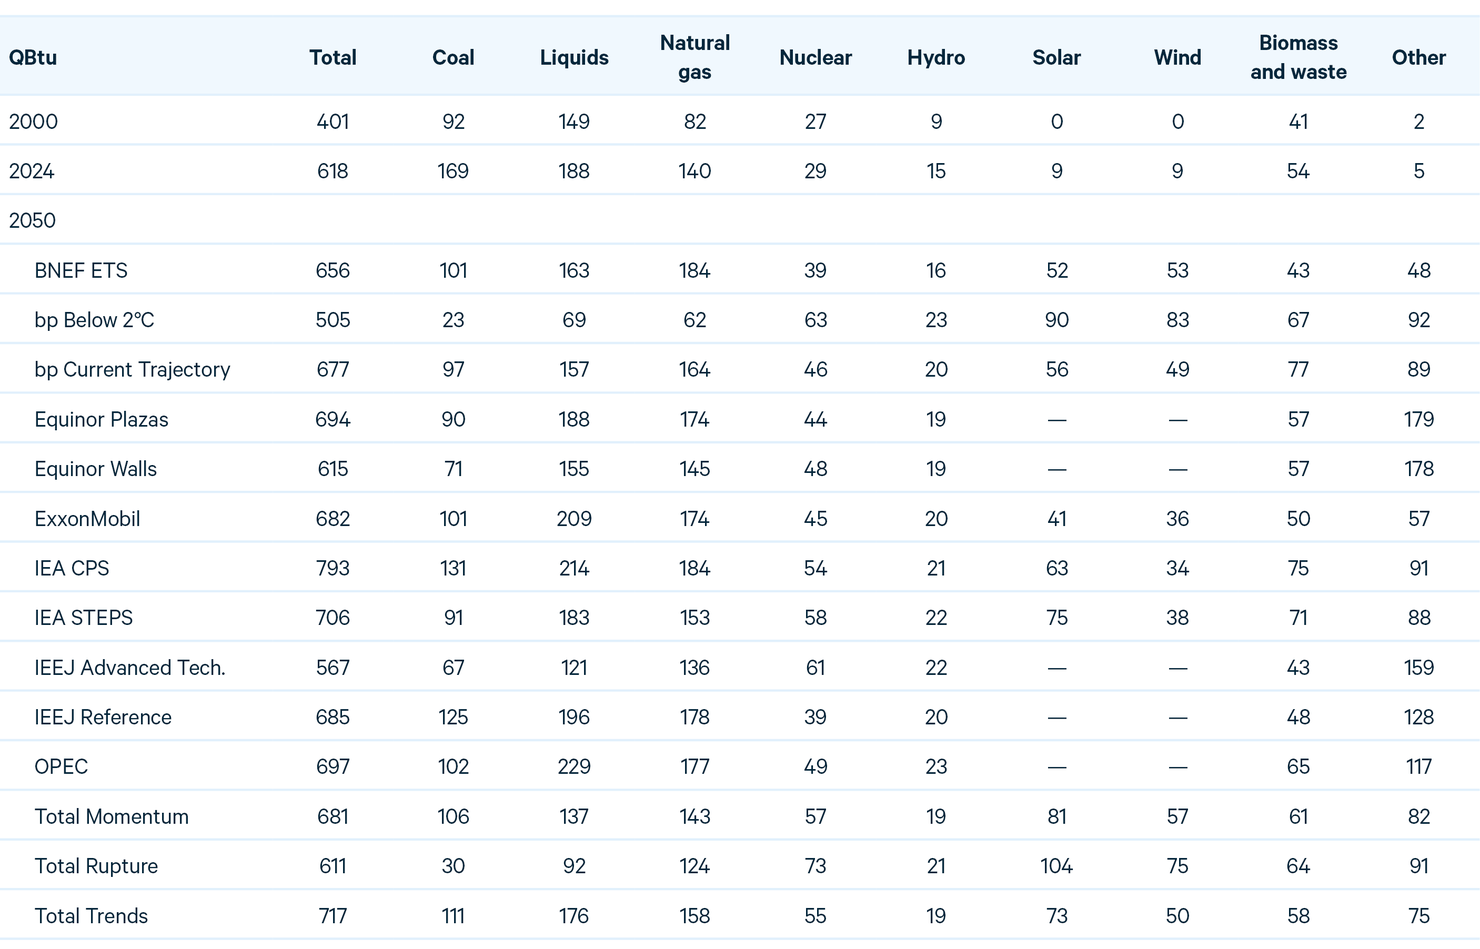Select the Nuclear column header
The image size is (1480, 949).
(x=815, y=57)
